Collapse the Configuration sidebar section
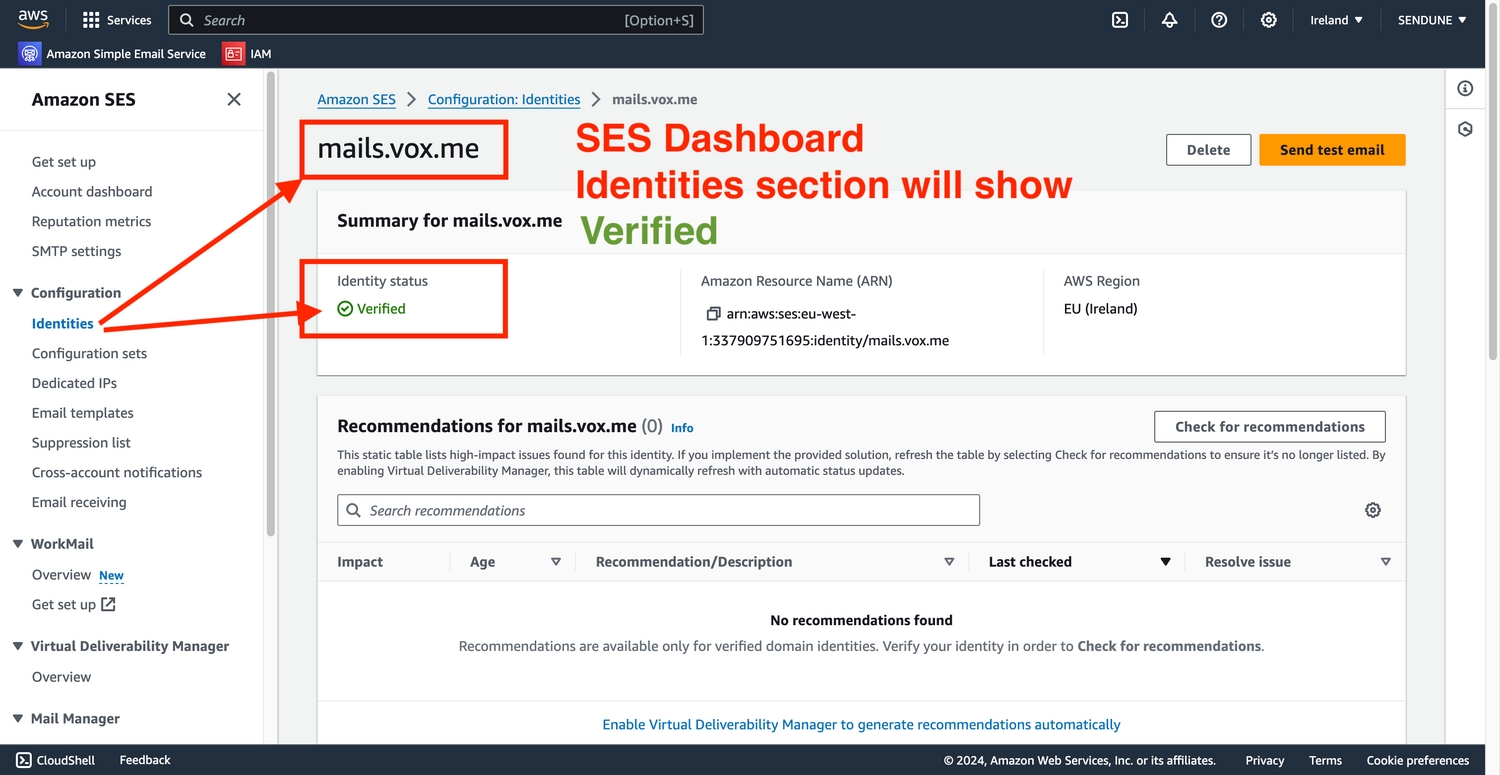The image size is (1500, 775). point(18,293)
